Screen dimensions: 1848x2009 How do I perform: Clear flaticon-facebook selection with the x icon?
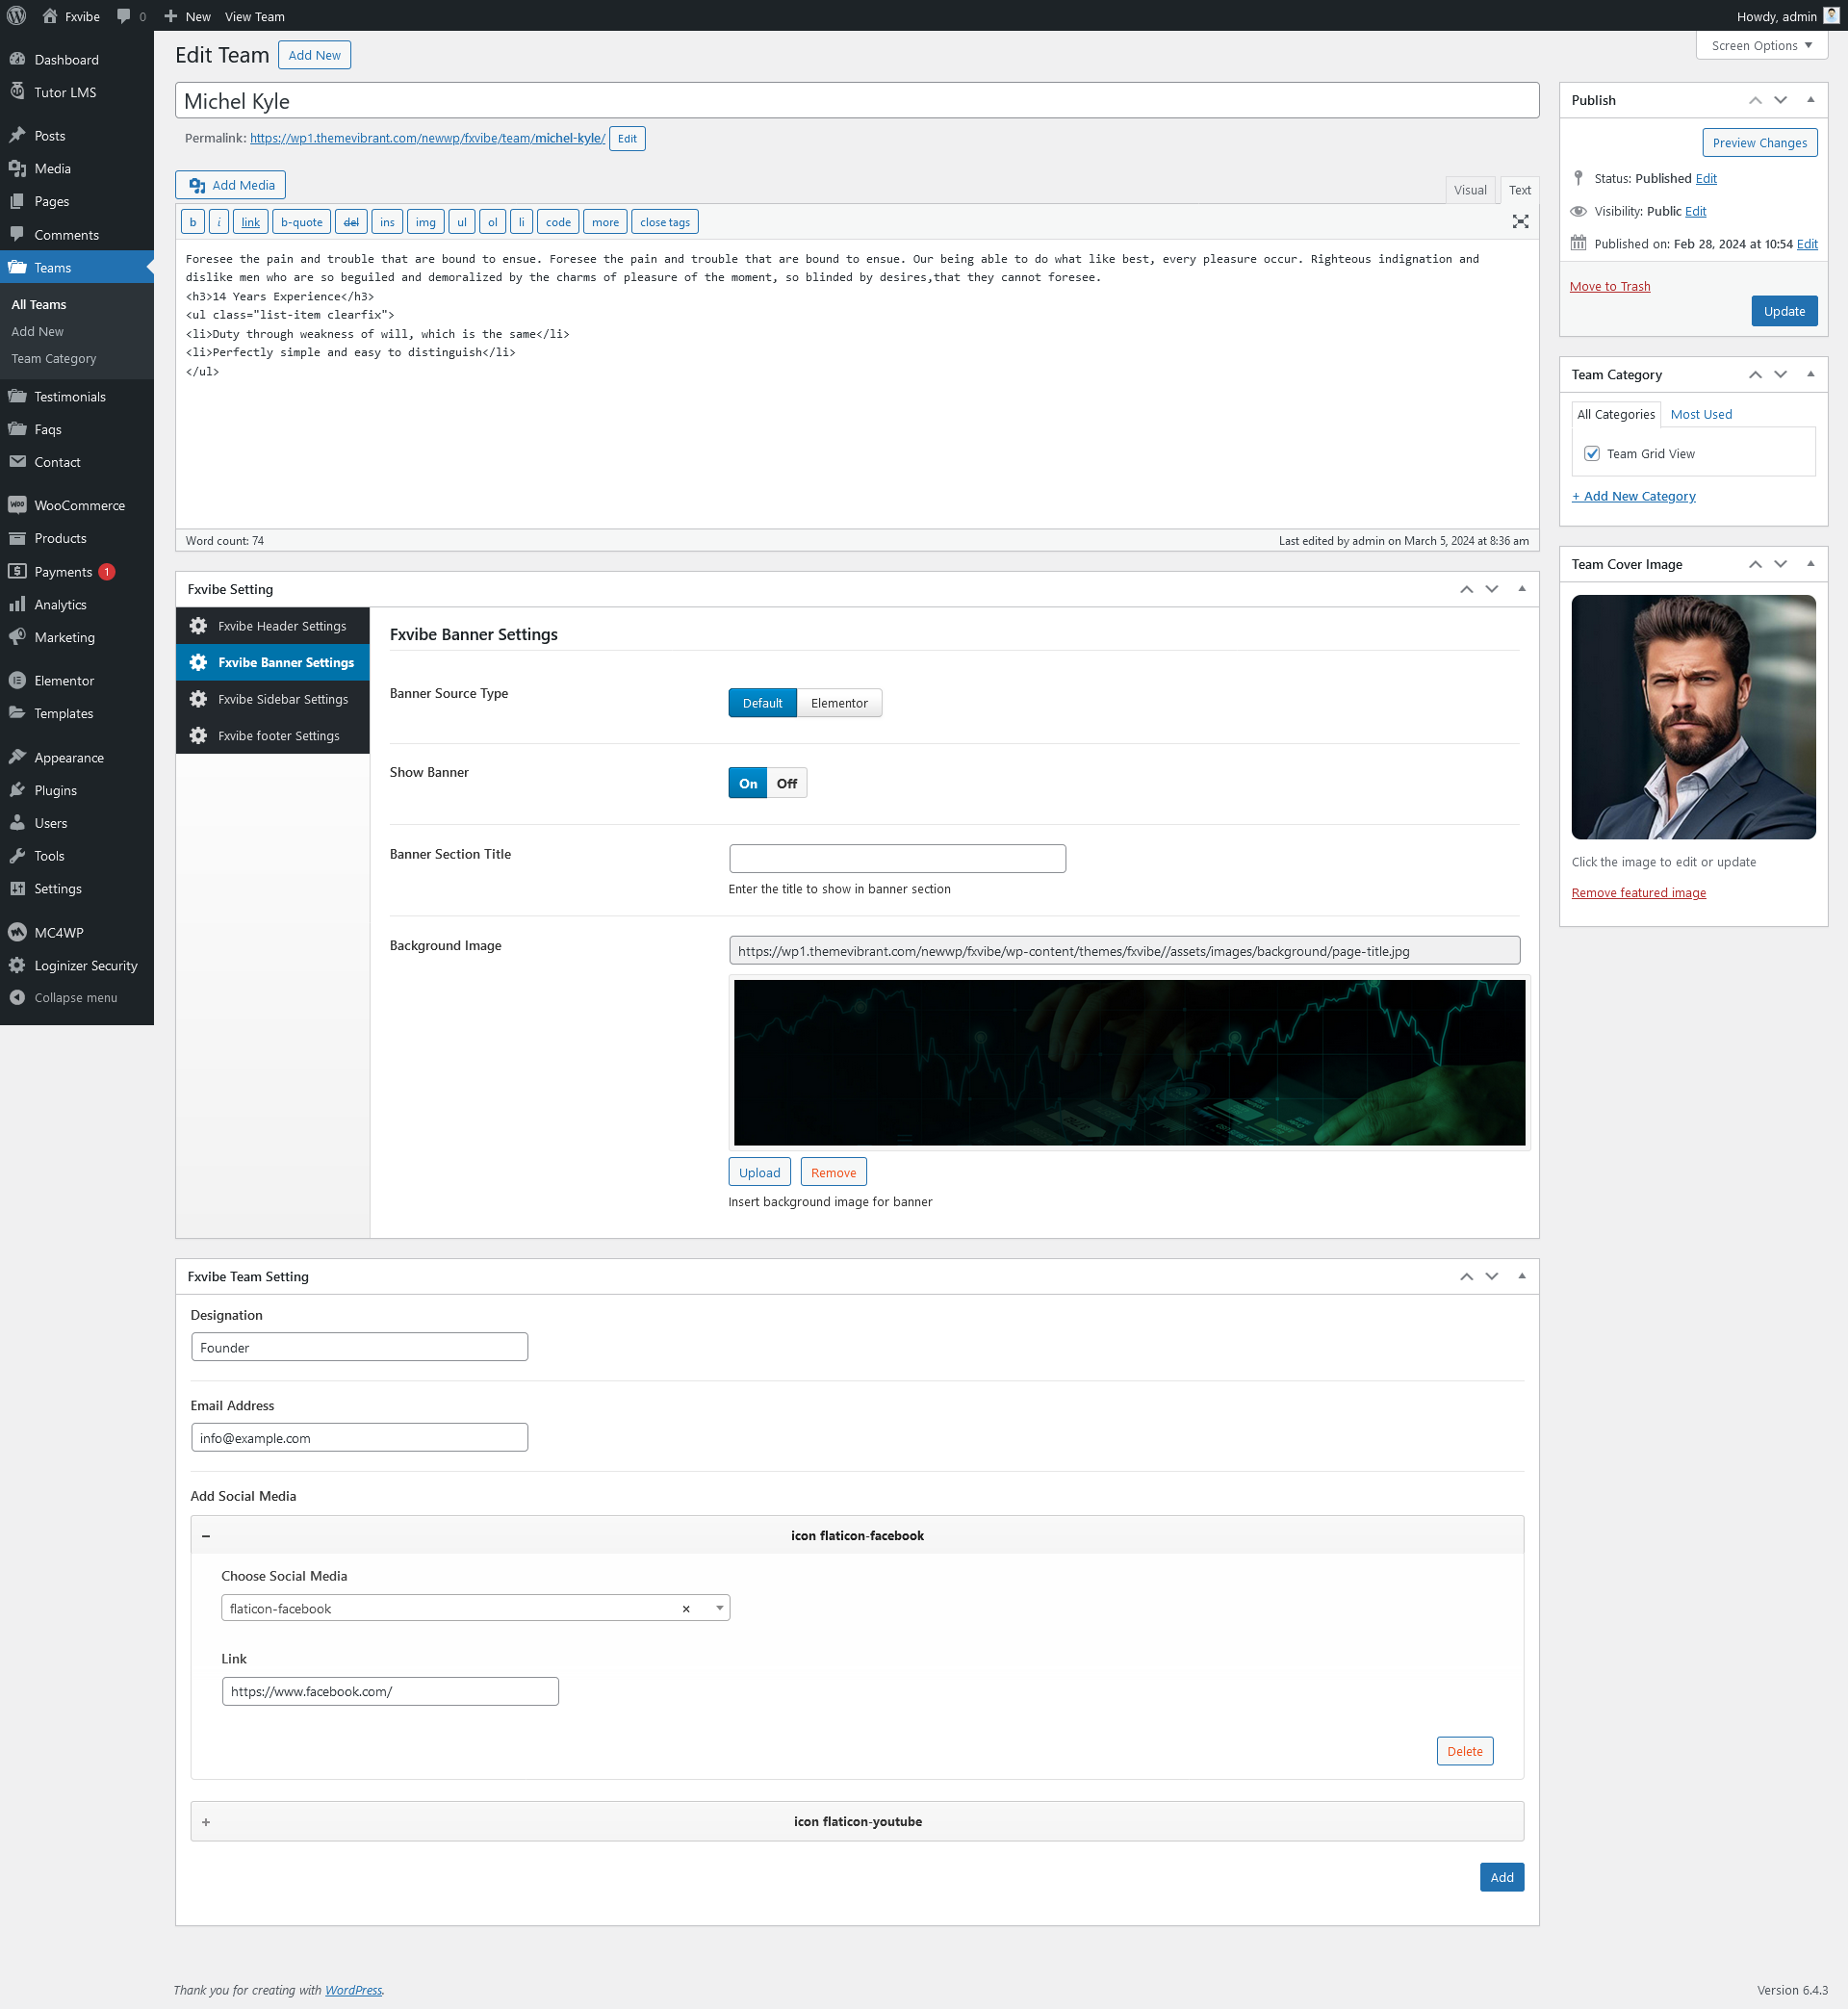tap(686, 1609)
